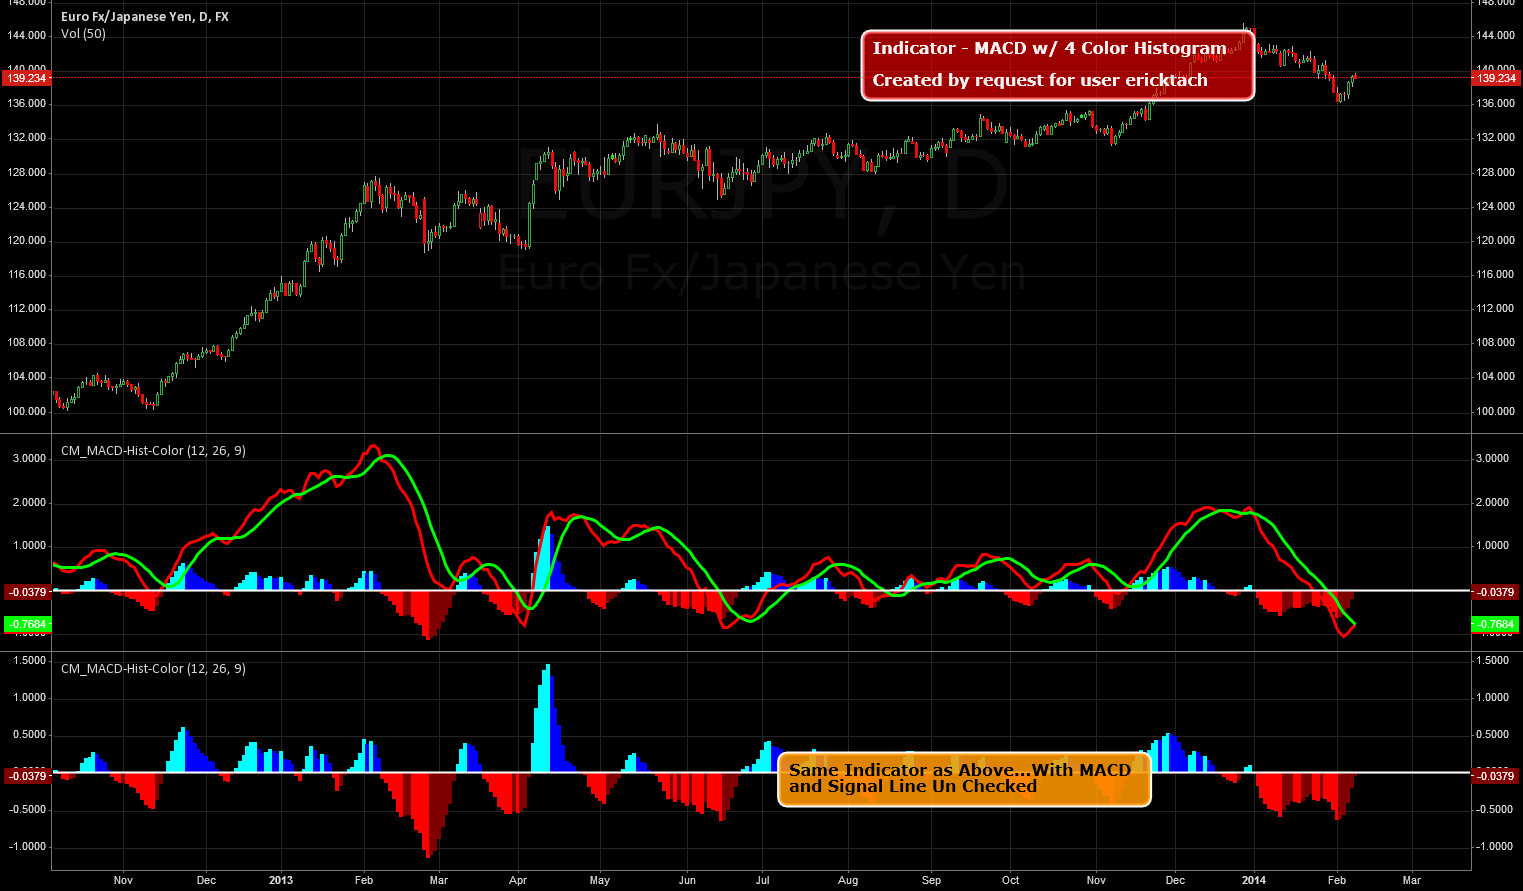This screenshot has width=1523, height=891.
Task: Select the green -0.7684 value label
Action: coord(25,624)
